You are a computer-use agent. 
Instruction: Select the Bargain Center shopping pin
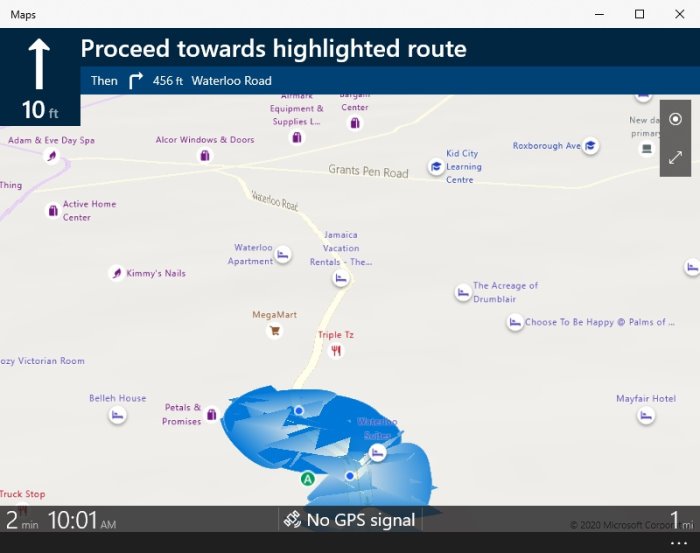coord(355,123)
